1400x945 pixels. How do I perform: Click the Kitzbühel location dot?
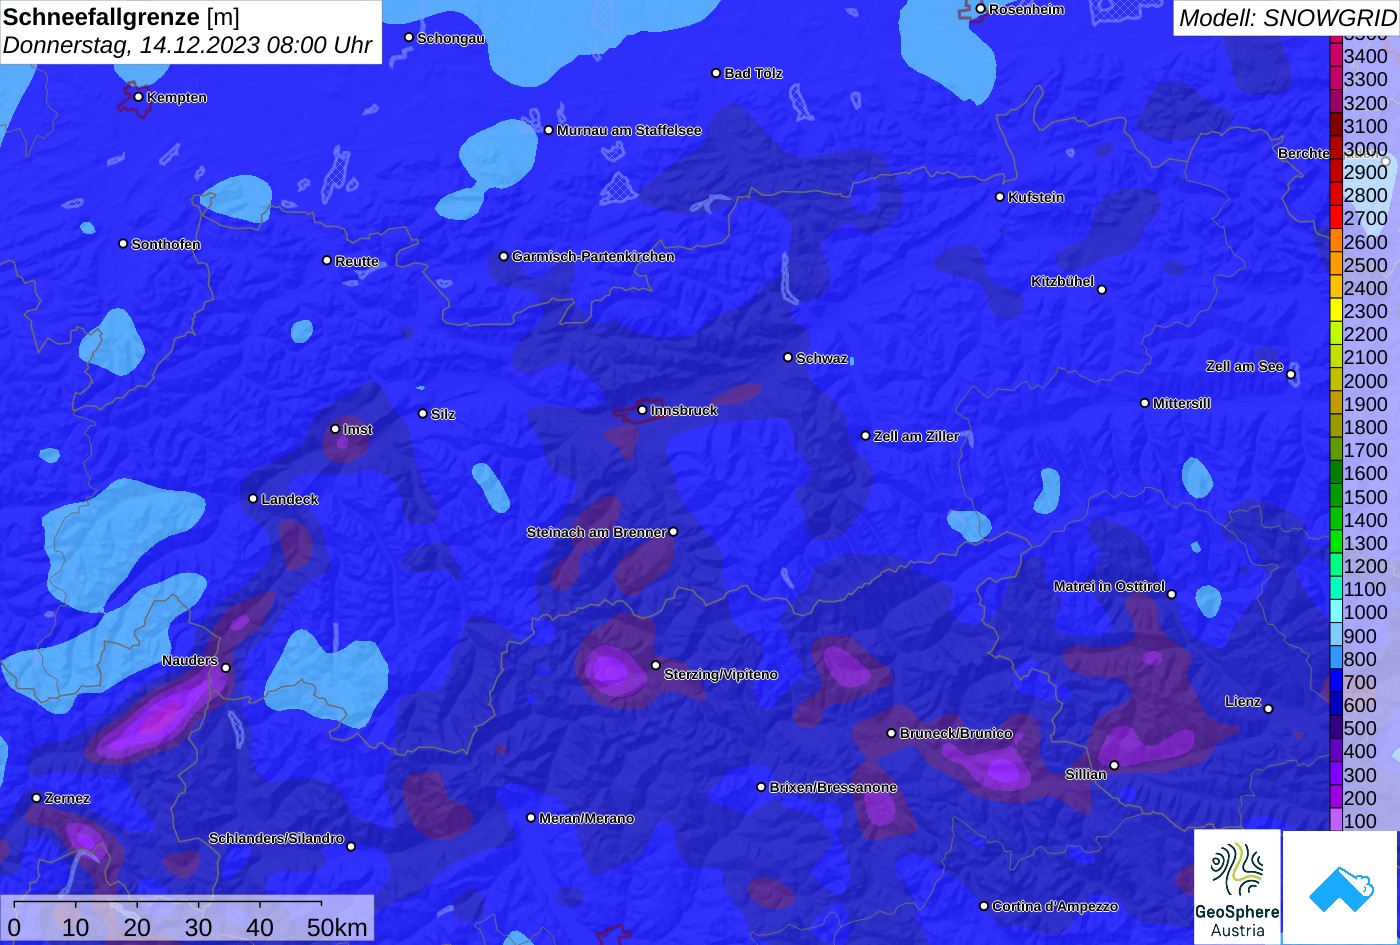pos(1102,290)
